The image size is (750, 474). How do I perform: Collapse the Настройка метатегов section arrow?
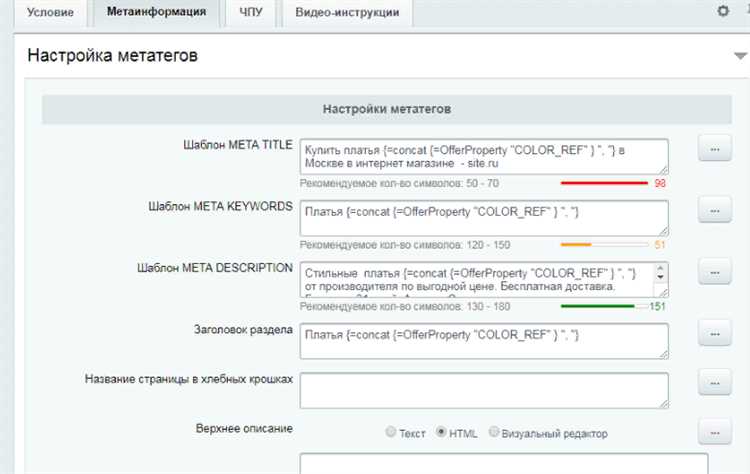pos(740,56)
